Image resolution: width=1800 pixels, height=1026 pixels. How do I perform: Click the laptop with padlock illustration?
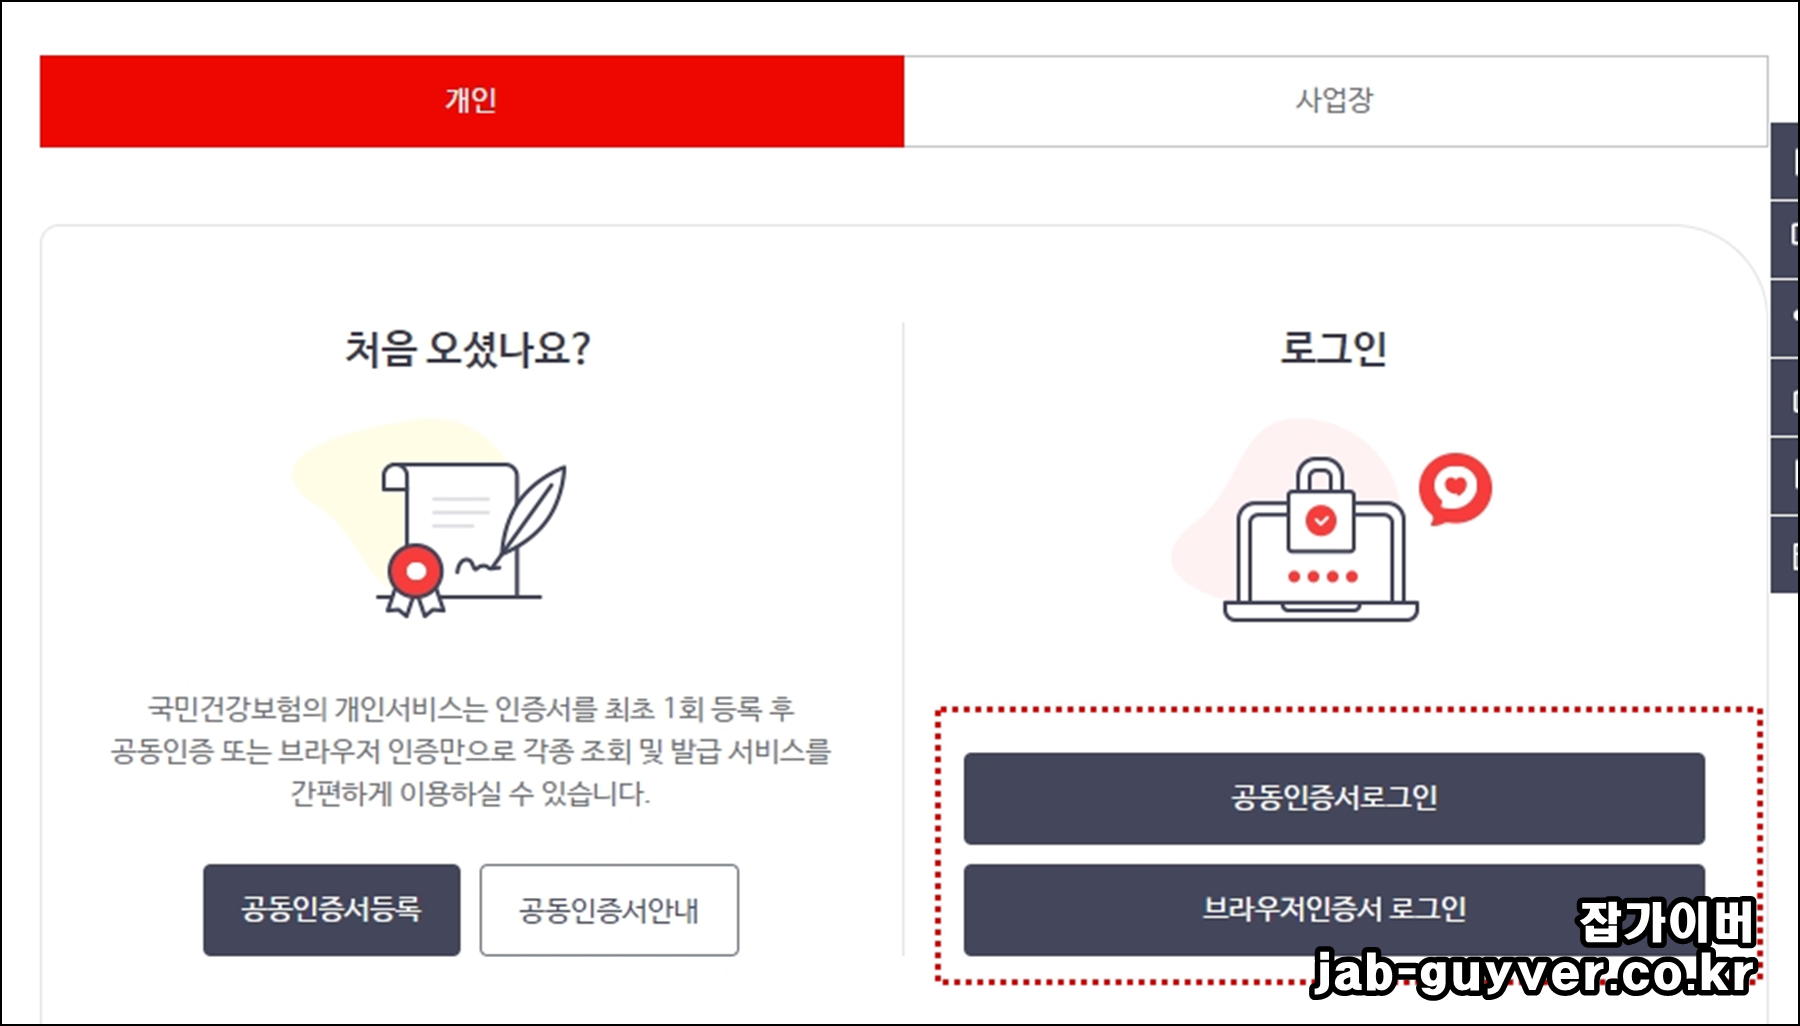click(1320, 540)
